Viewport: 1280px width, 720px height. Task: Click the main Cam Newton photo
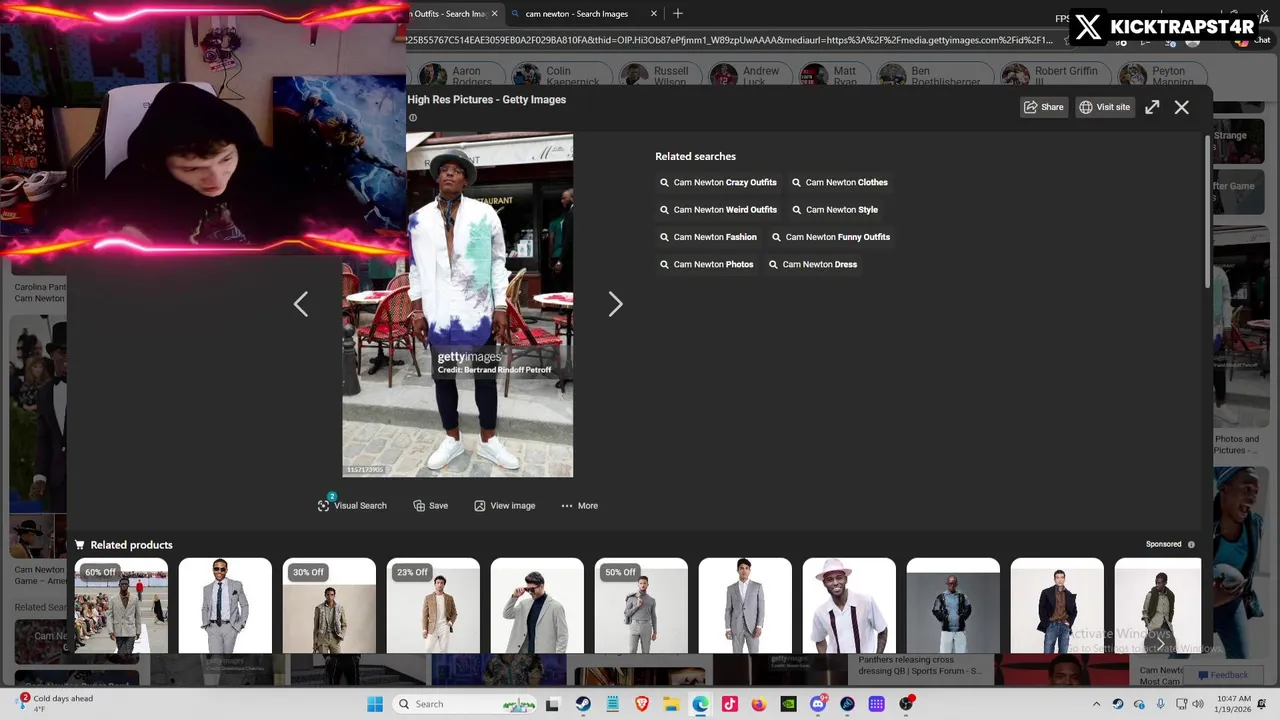[458, 305]
